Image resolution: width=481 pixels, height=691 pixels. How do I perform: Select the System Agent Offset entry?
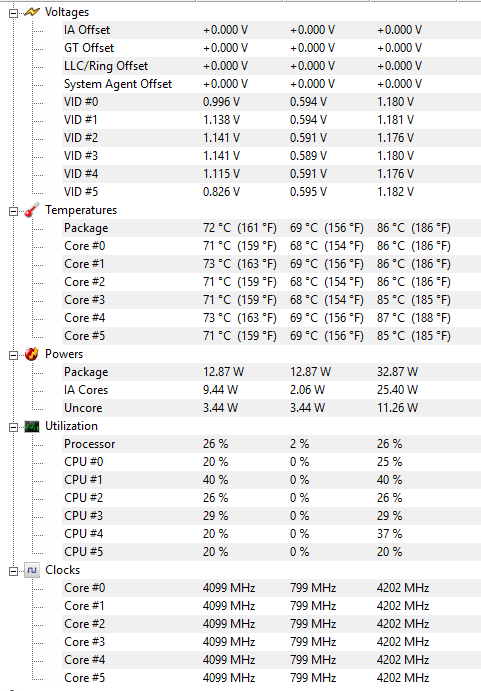click(x=271, y=84)
